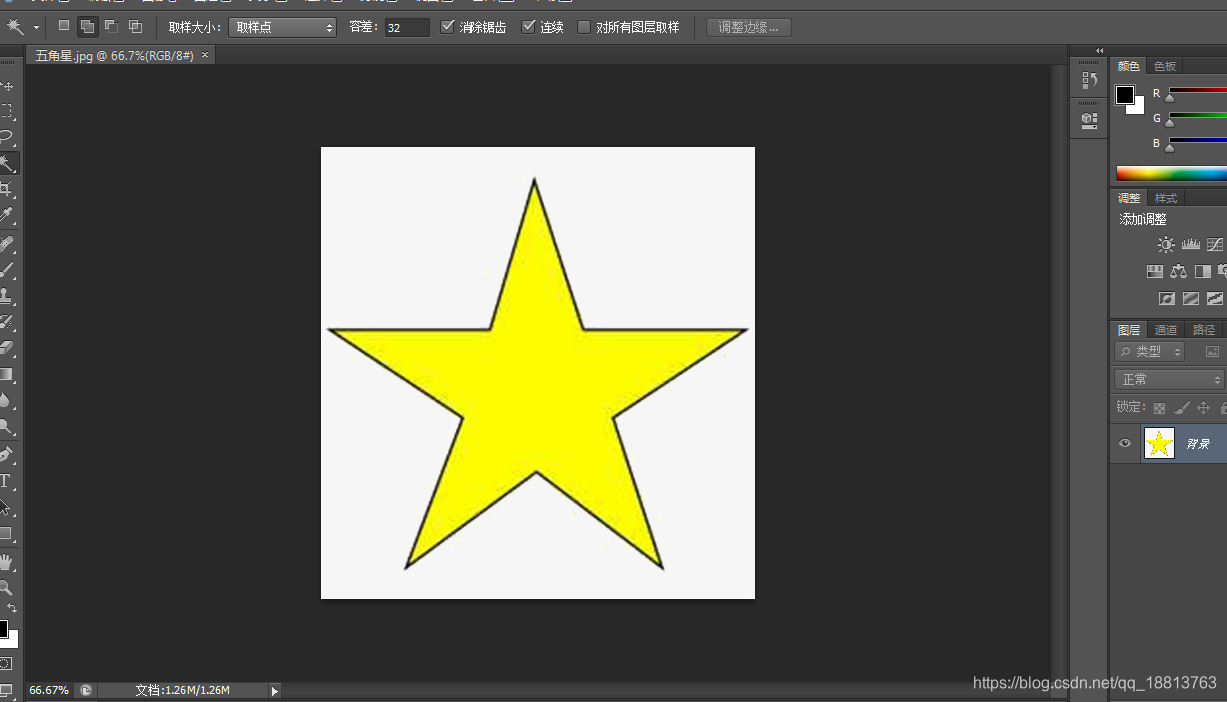Screen dimensions: 1227x702
Task: Switch to the 通道 channels tab
Action: point(1165,330)
